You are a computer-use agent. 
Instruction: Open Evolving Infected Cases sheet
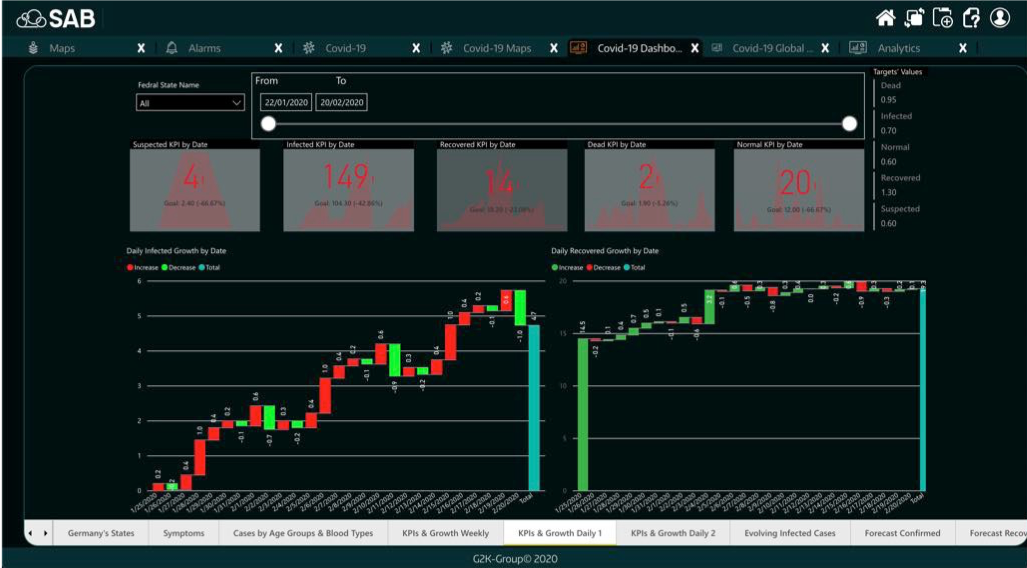click(790, 533)
